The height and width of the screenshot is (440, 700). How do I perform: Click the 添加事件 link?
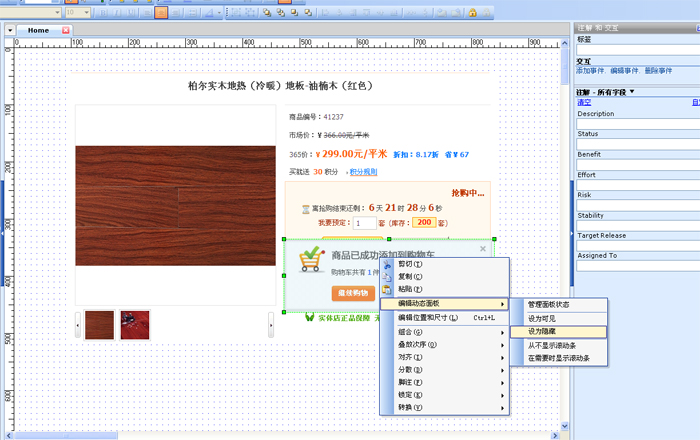[x=589, y=71]
